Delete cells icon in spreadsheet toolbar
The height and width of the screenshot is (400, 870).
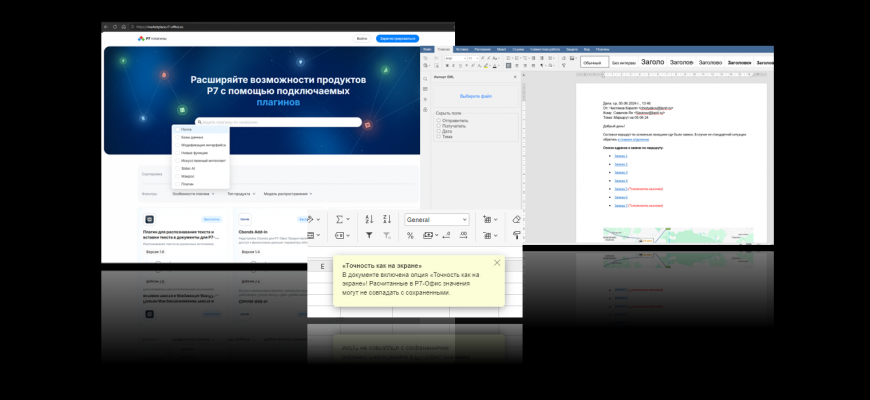tap(488, 235)
